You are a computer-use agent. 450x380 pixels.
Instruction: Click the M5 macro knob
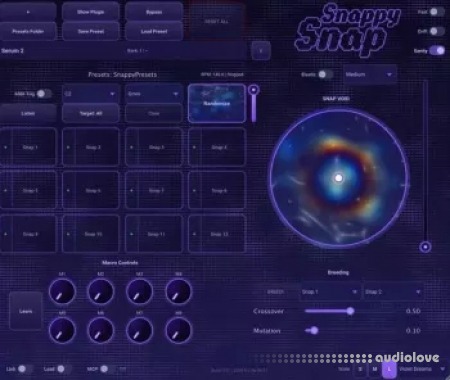click(x=62, y=330)
